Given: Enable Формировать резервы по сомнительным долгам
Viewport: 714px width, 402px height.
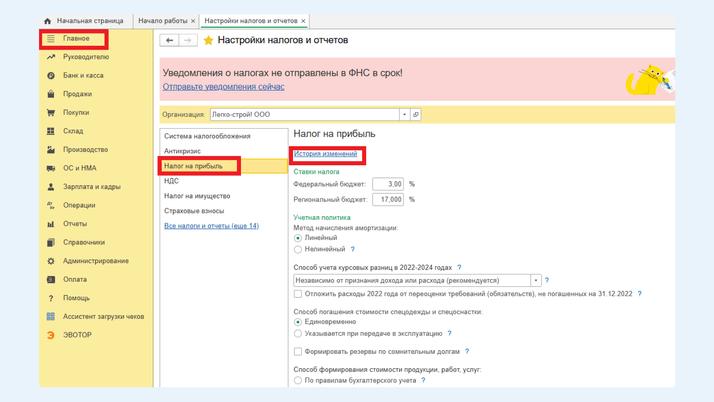Looking at the screenshot, I should [298, 351].
